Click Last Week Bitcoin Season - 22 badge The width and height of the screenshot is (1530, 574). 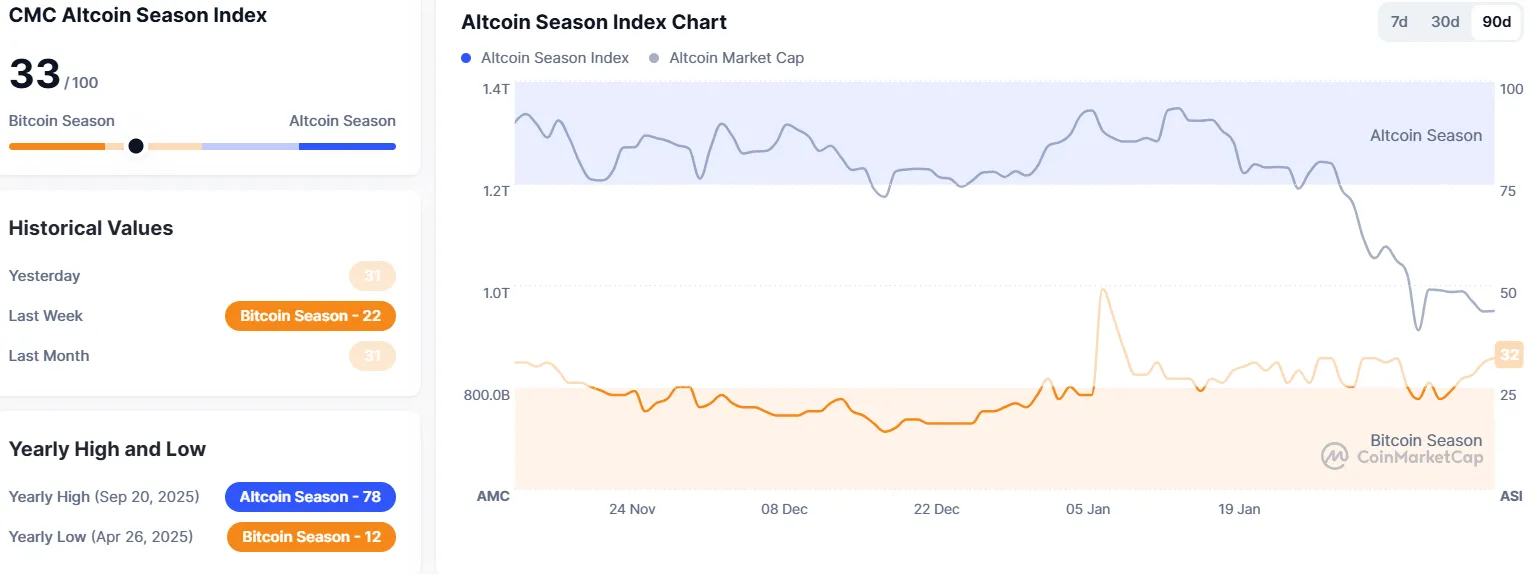point(310,316)
